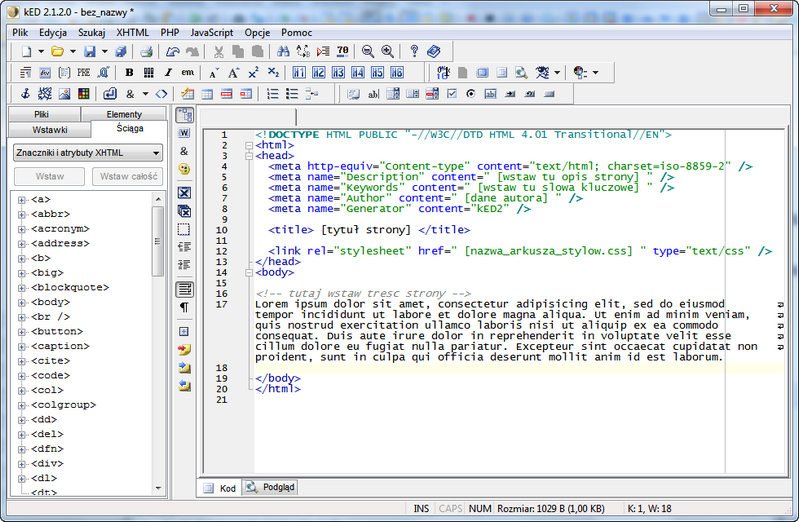The image size is (799, 522).
Task: Click the ampersand special character icon
Action: (x=130, y=94)
